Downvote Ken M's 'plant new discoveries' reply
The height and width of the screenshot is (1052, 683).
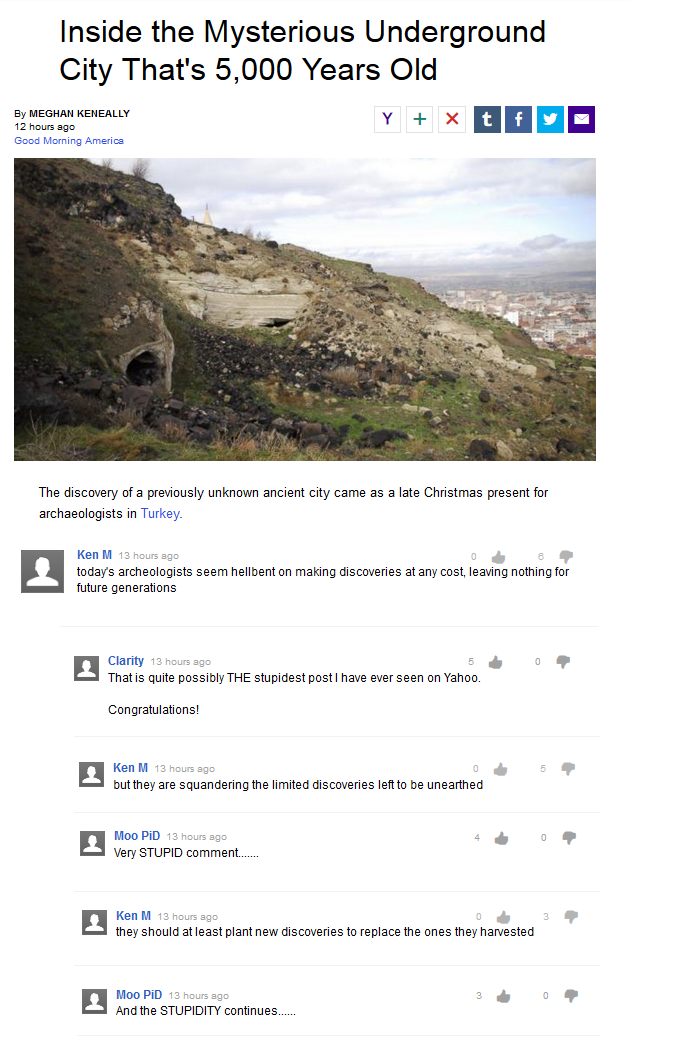click(571, 916)
